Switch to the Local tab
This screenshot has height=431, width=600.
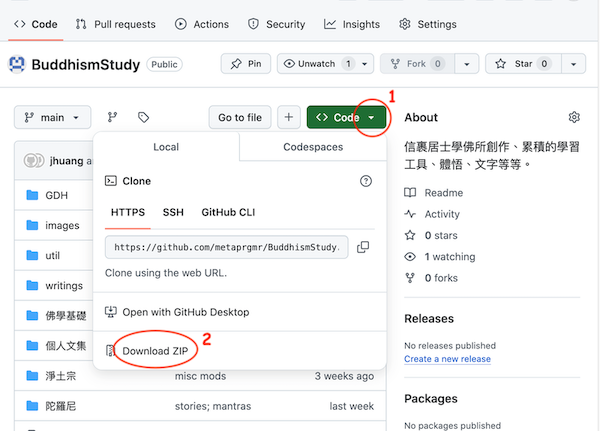(166, 147)
